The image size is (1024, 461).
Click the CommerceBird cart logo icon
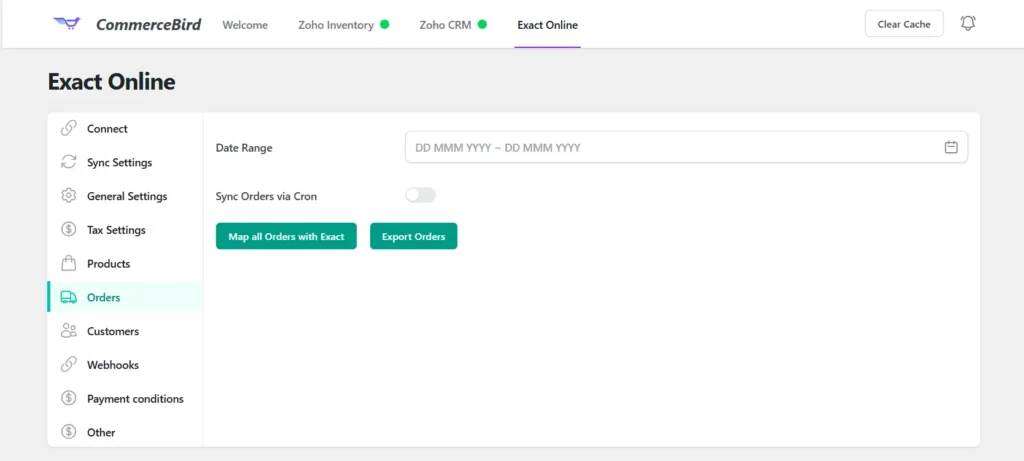coord(69,24)
